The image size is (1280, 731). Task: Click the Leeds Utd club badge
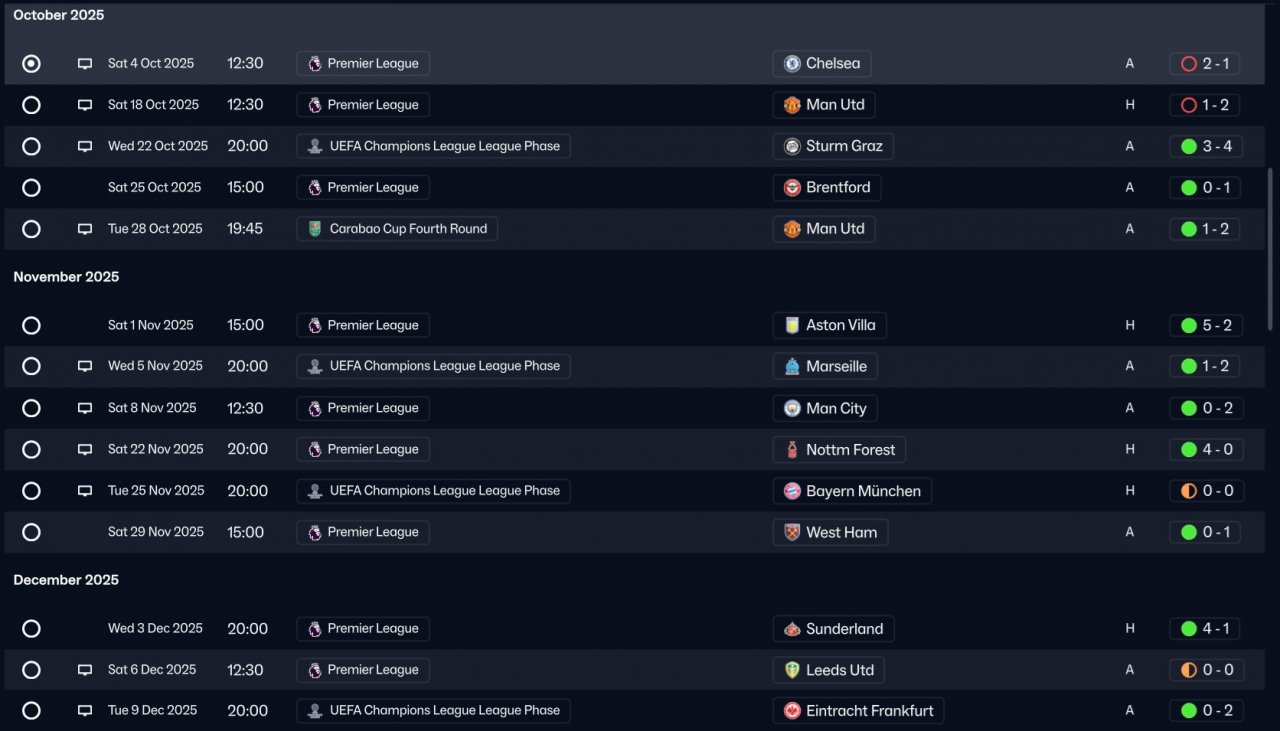[x=792, y=670]
